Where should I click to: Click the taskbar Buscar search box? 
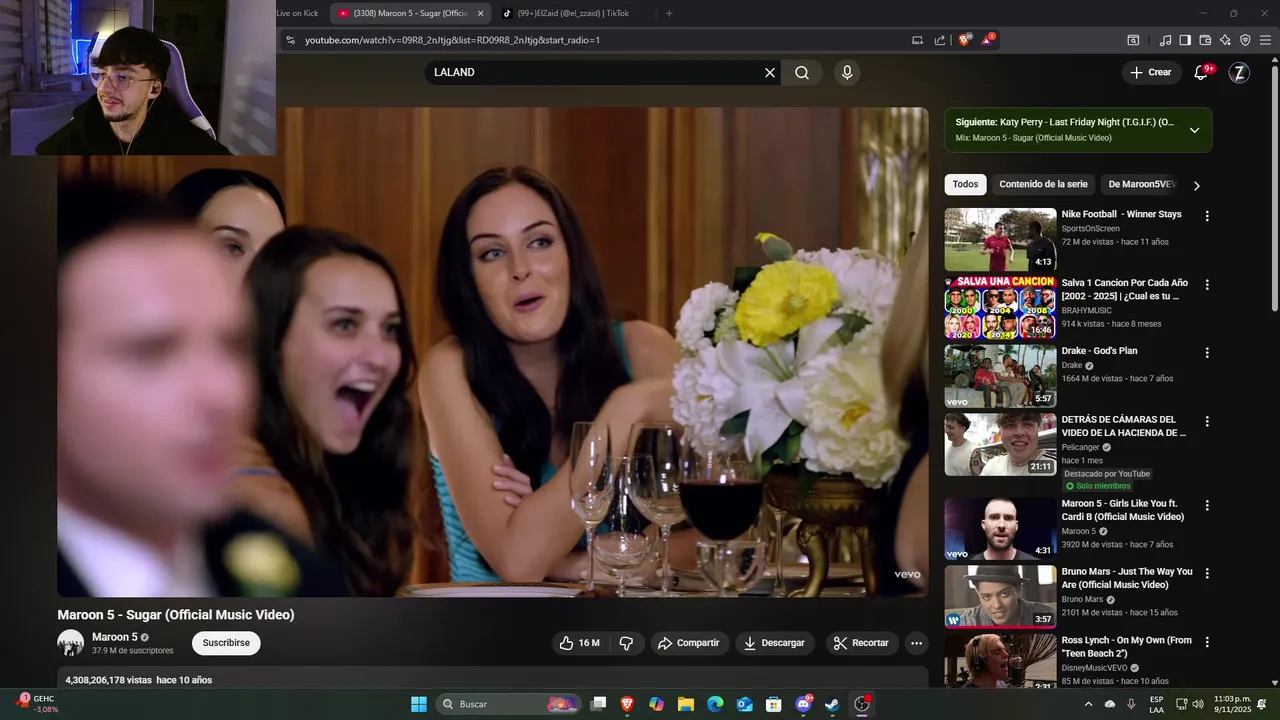tap(509, 704)
